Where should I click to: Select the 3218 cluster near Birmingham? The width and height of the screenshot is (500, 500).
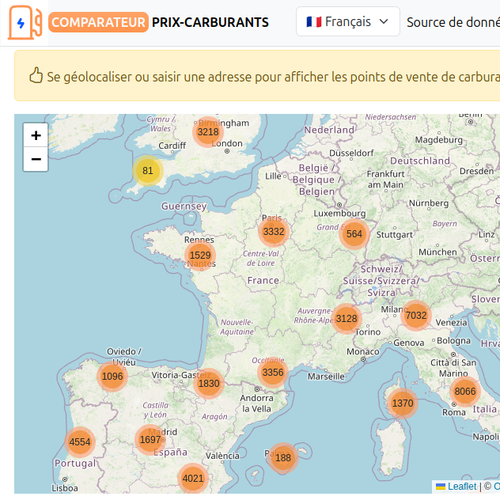point(208,132)
